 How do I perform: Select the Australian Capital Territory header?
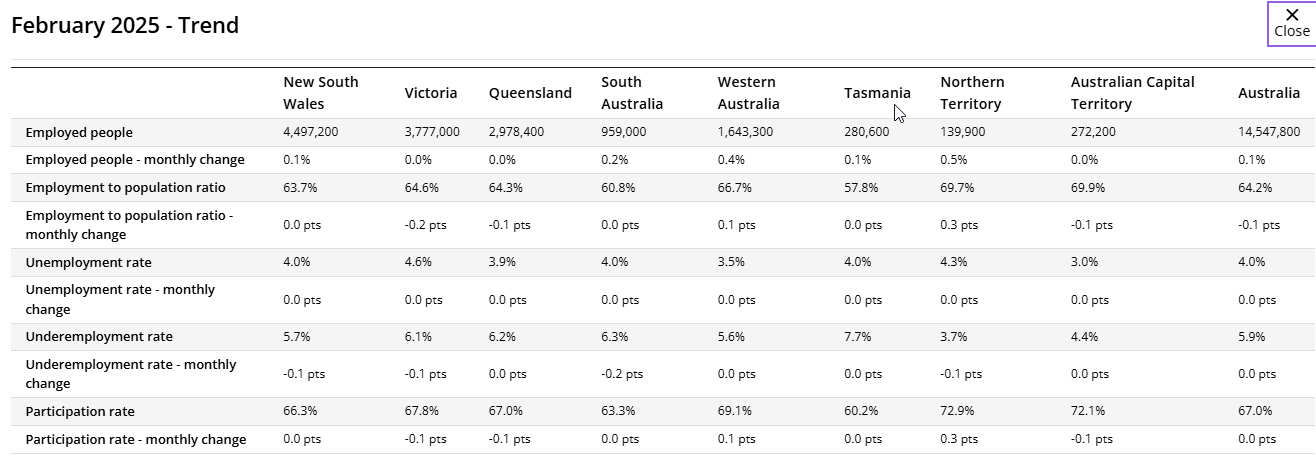[x=1132, y=93]
